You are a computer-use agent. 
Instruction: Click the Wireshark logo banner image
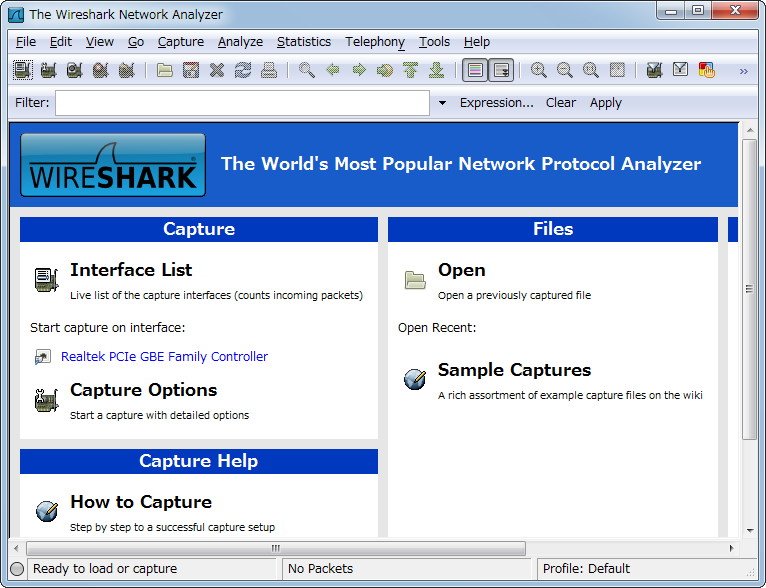coord(113,165)
